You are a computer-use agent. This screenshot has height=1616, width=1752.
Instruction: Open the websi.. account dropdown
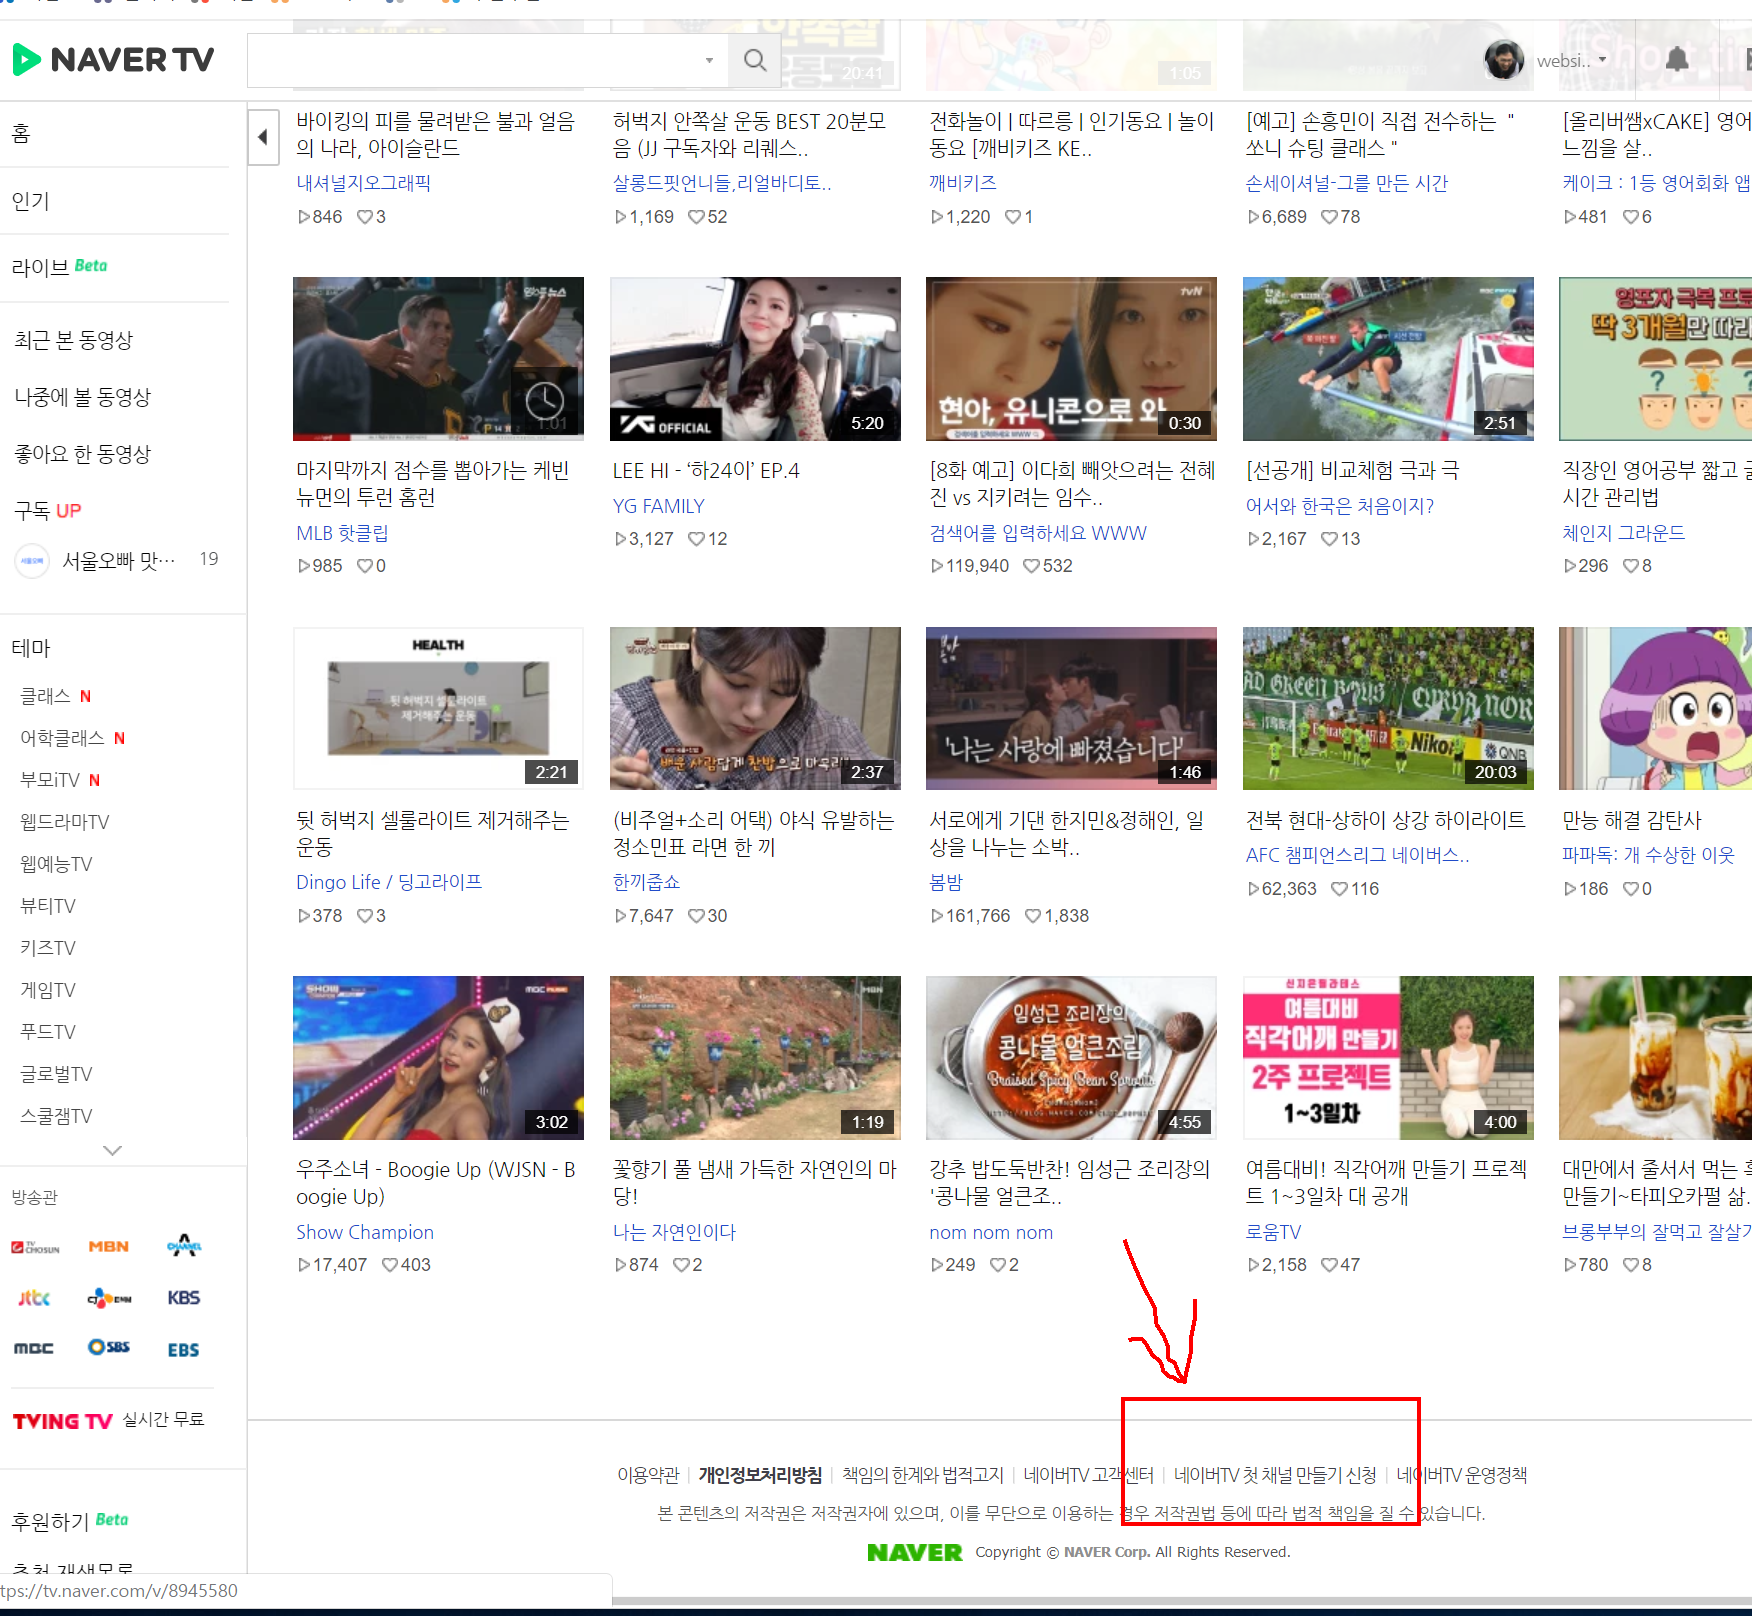point(1571,60)
